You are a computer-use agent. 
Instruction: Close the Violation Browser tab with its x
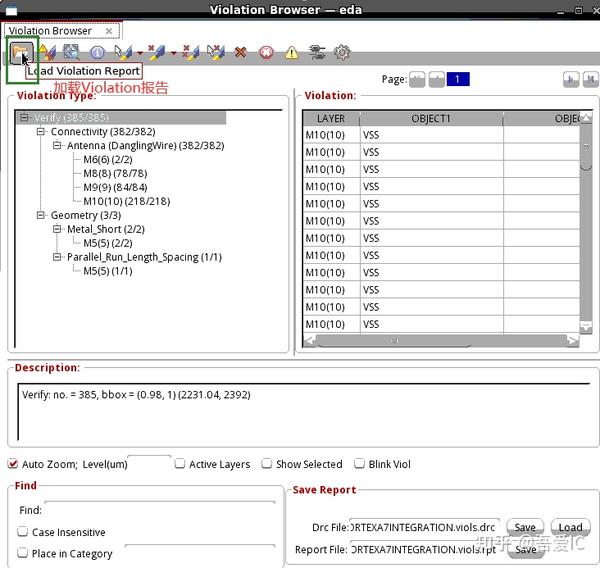point(109,31)
